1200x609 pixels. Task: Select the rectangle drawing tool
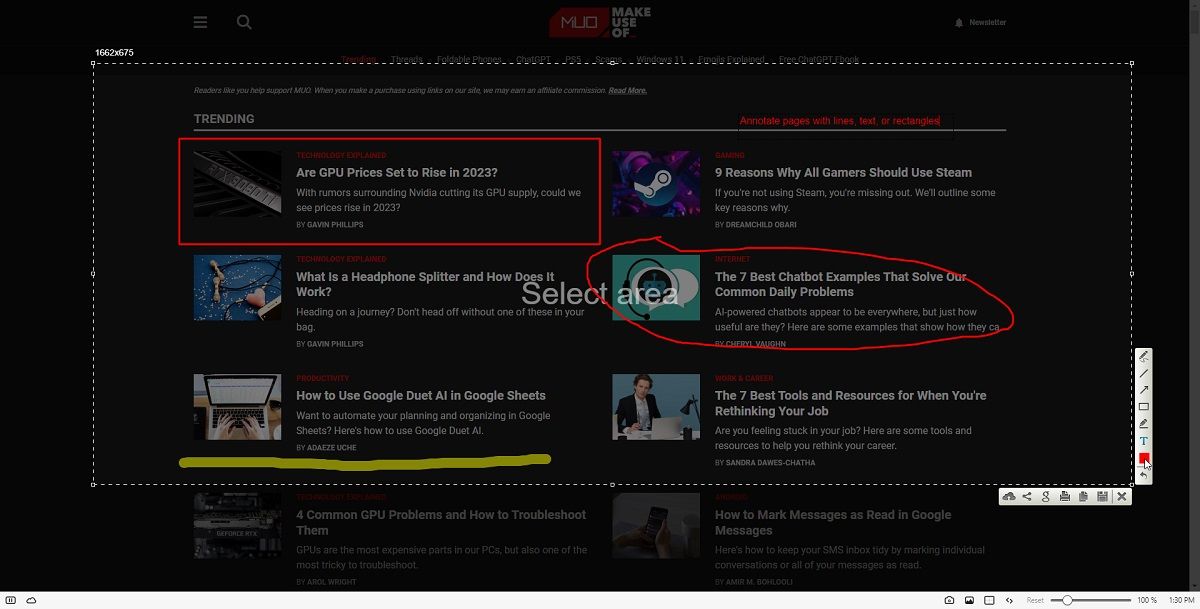(1144, 407)
